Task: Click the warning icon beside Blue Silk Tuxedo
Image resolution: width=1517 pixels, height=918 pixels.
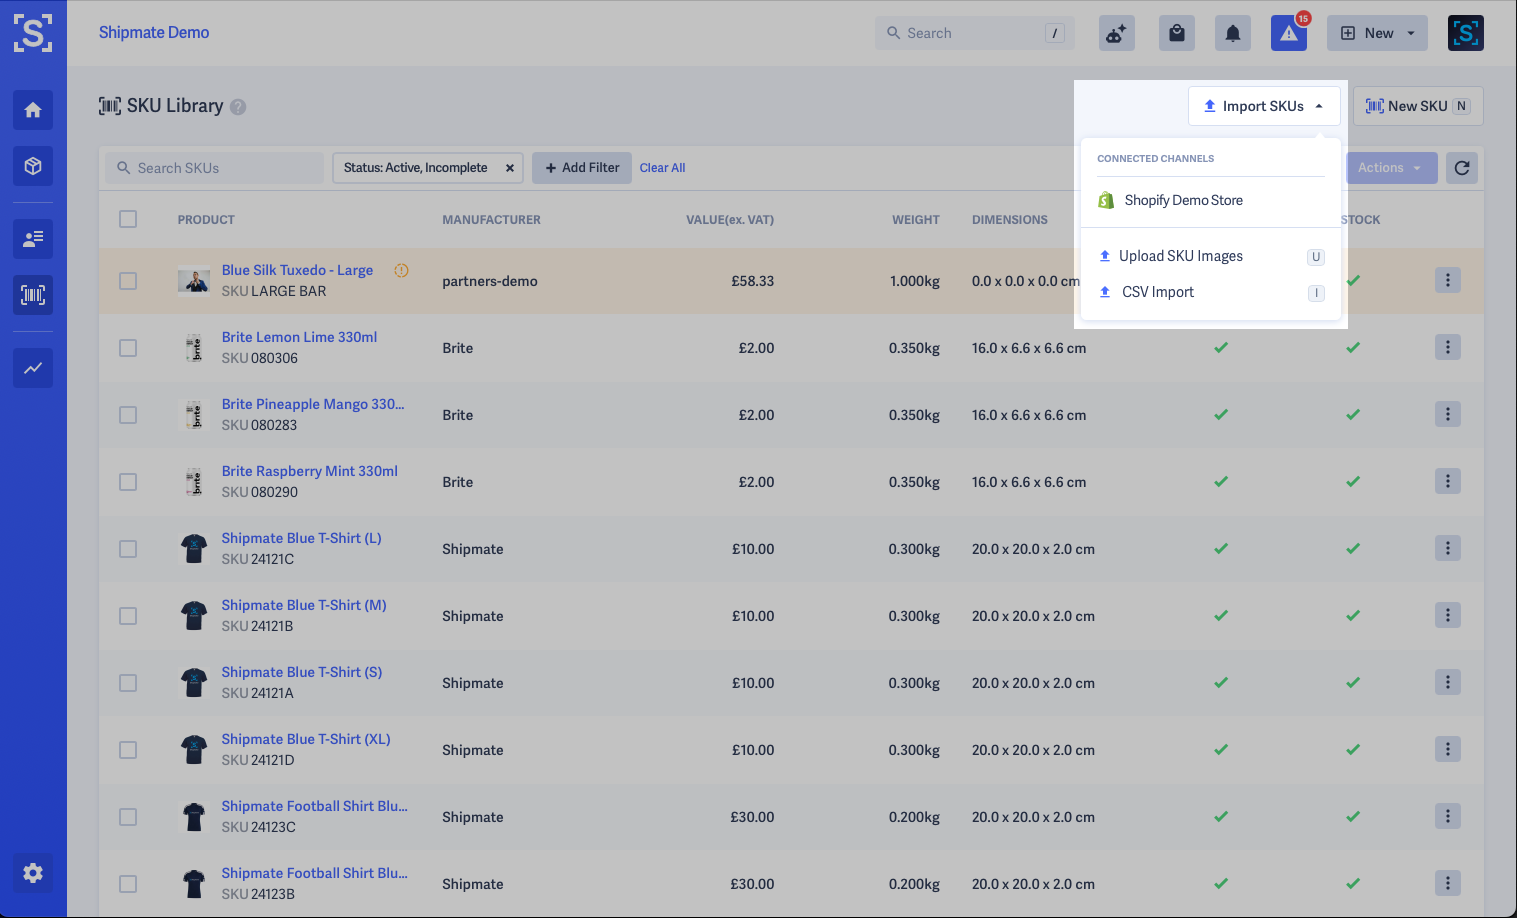Action: 401,270
